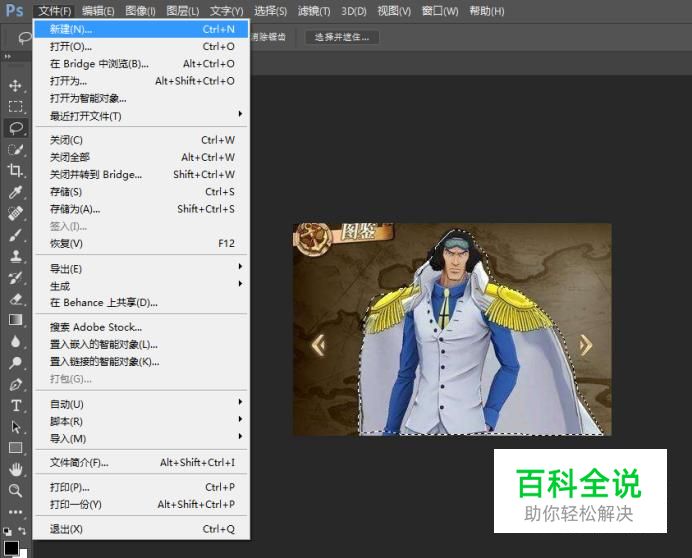Expand 导入(M) submenu
The width and height of the screenshot is (692, 558).
(x=141, y=438)
